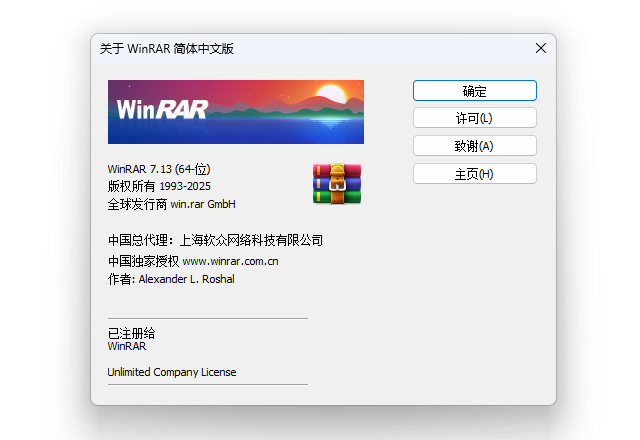Screen dimensions: 640x440
Task: Open the 许可(L) license information
Action: point(474,118)
